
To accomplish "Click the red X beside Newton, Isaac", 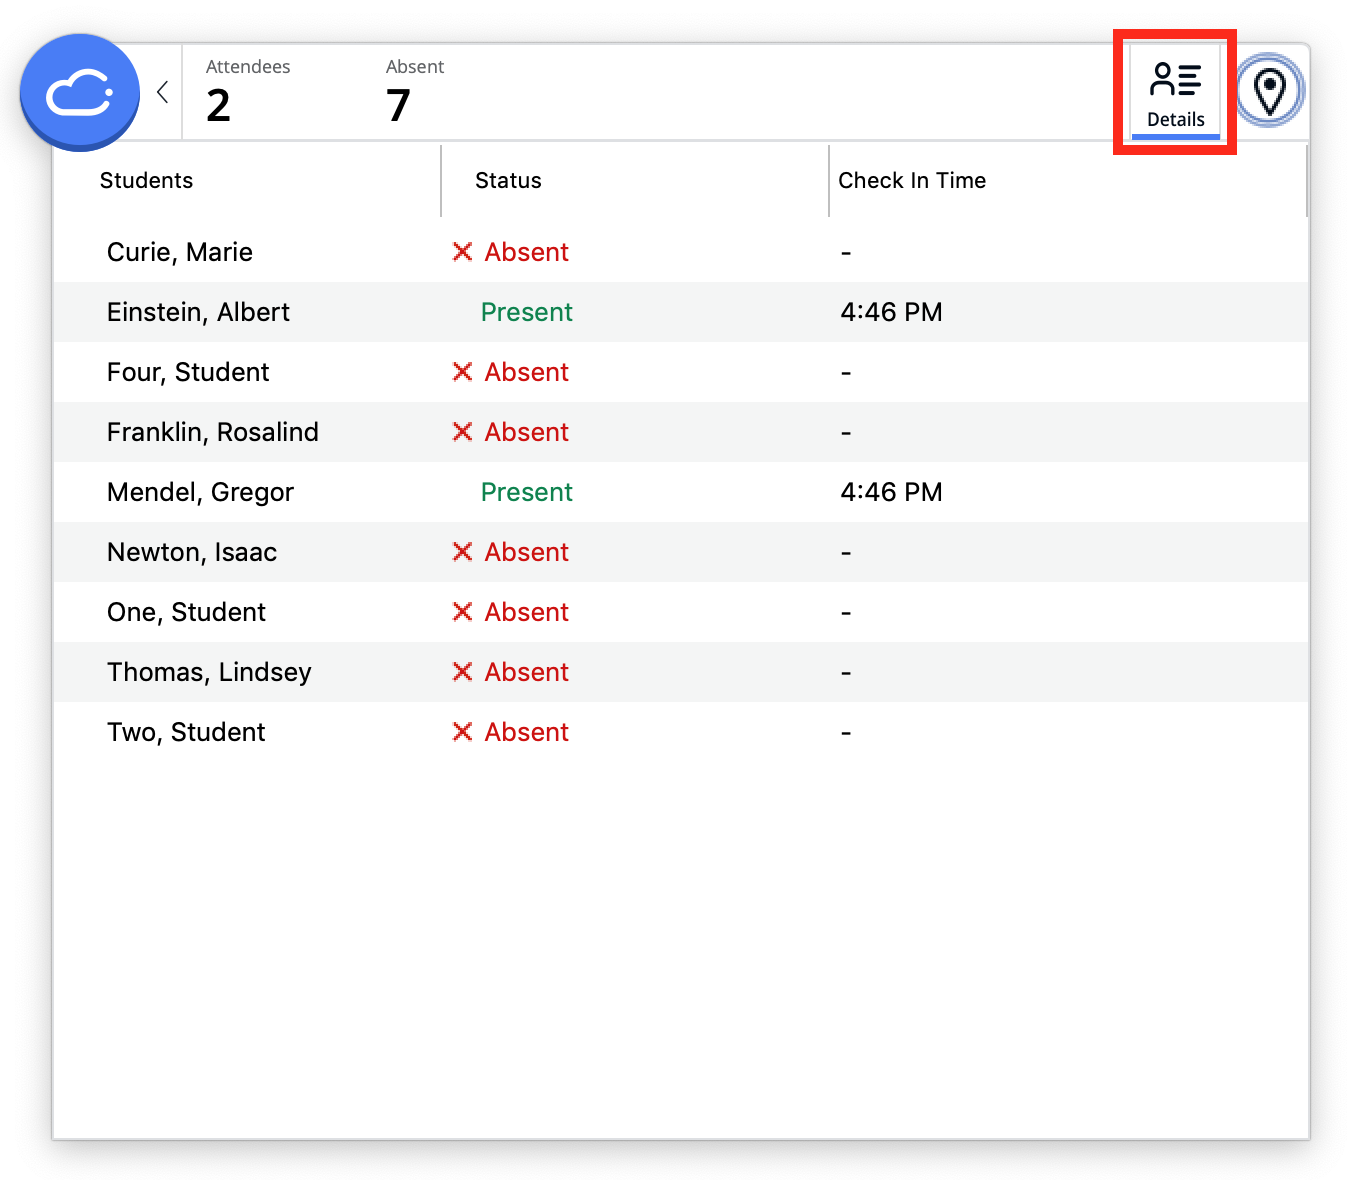I will click(462, 552).
